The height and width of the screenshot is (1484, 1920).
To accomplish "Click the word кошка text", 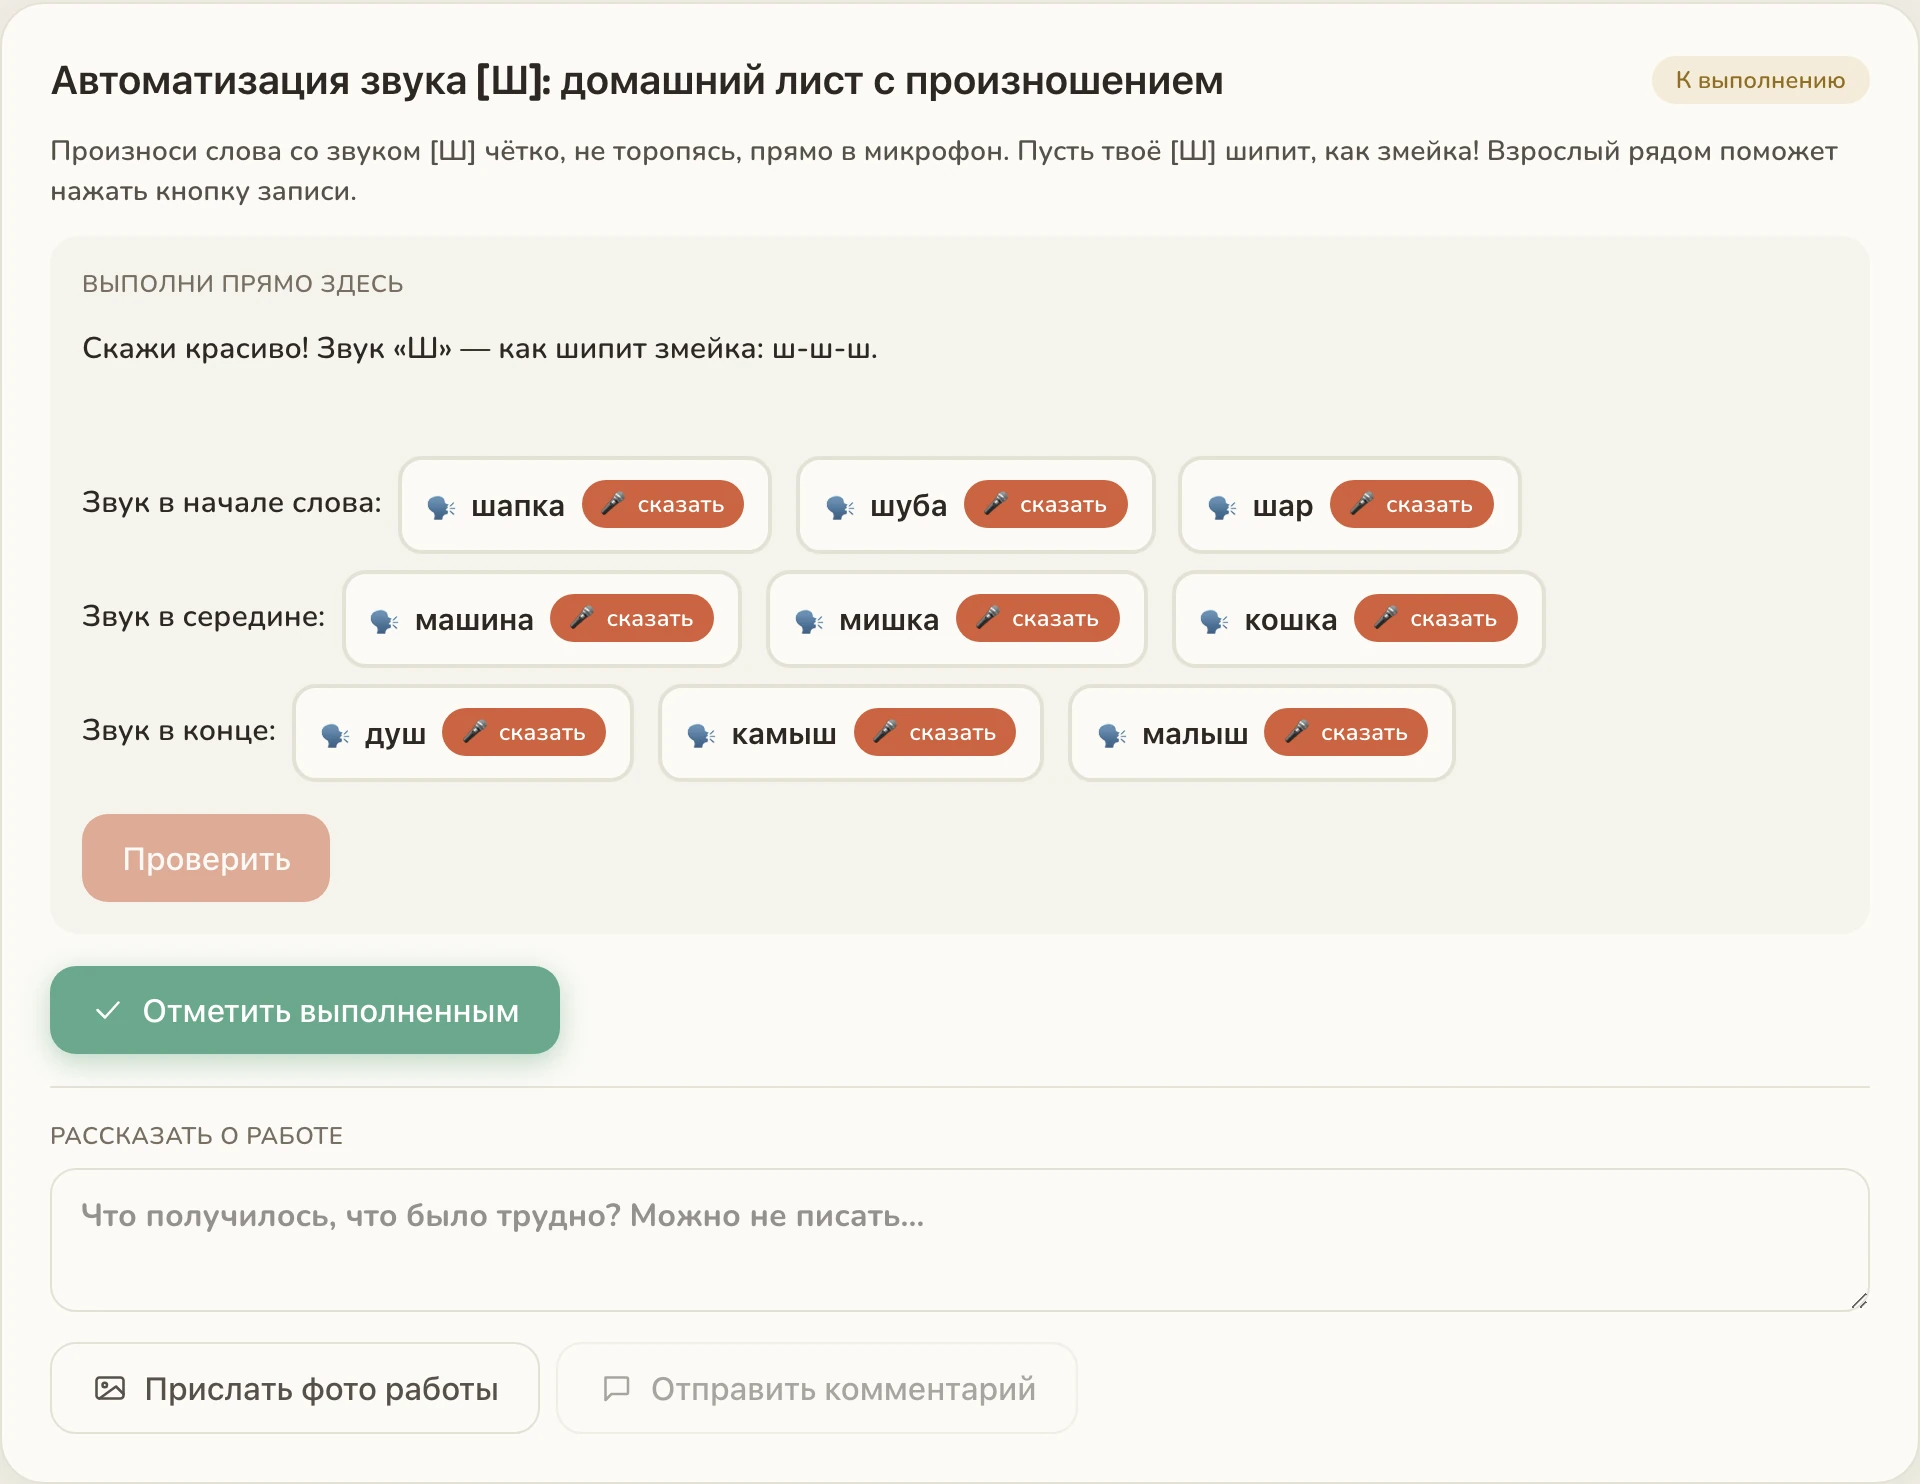I will [x=1291, y=620].
